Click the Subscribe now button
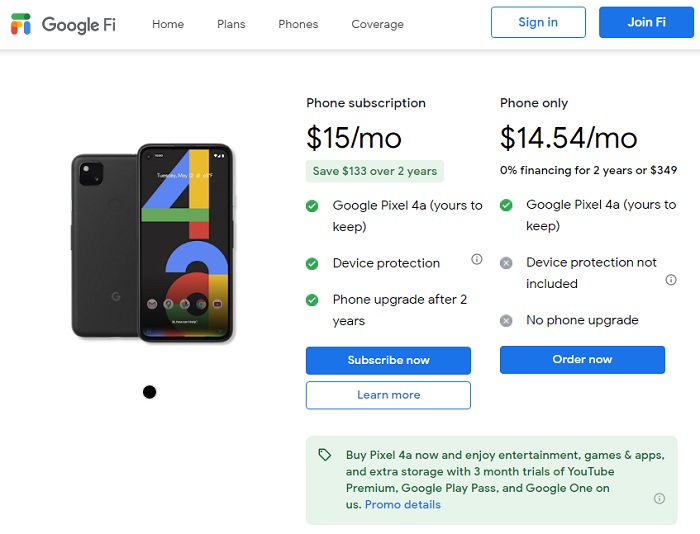The width and height of the screenshot is (700, 534). (x=388, y=360)
